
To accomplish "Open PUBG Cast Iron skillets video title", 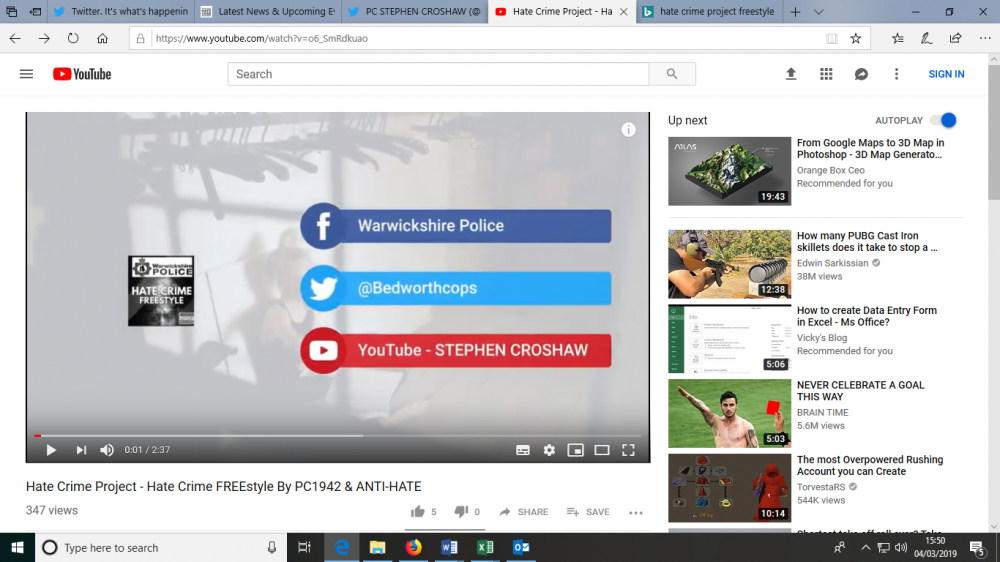I will point(867,241).
